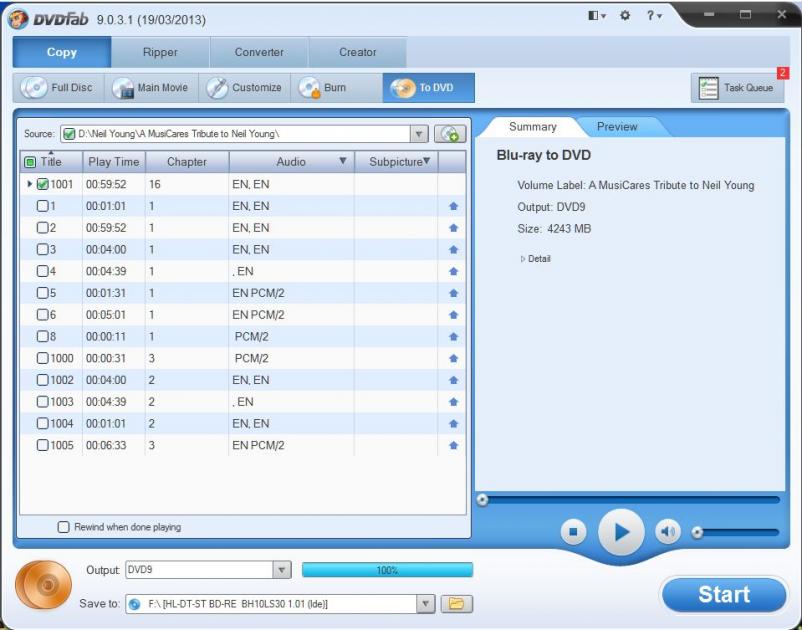Open the Task Queue list

click(x=737, y=88)
